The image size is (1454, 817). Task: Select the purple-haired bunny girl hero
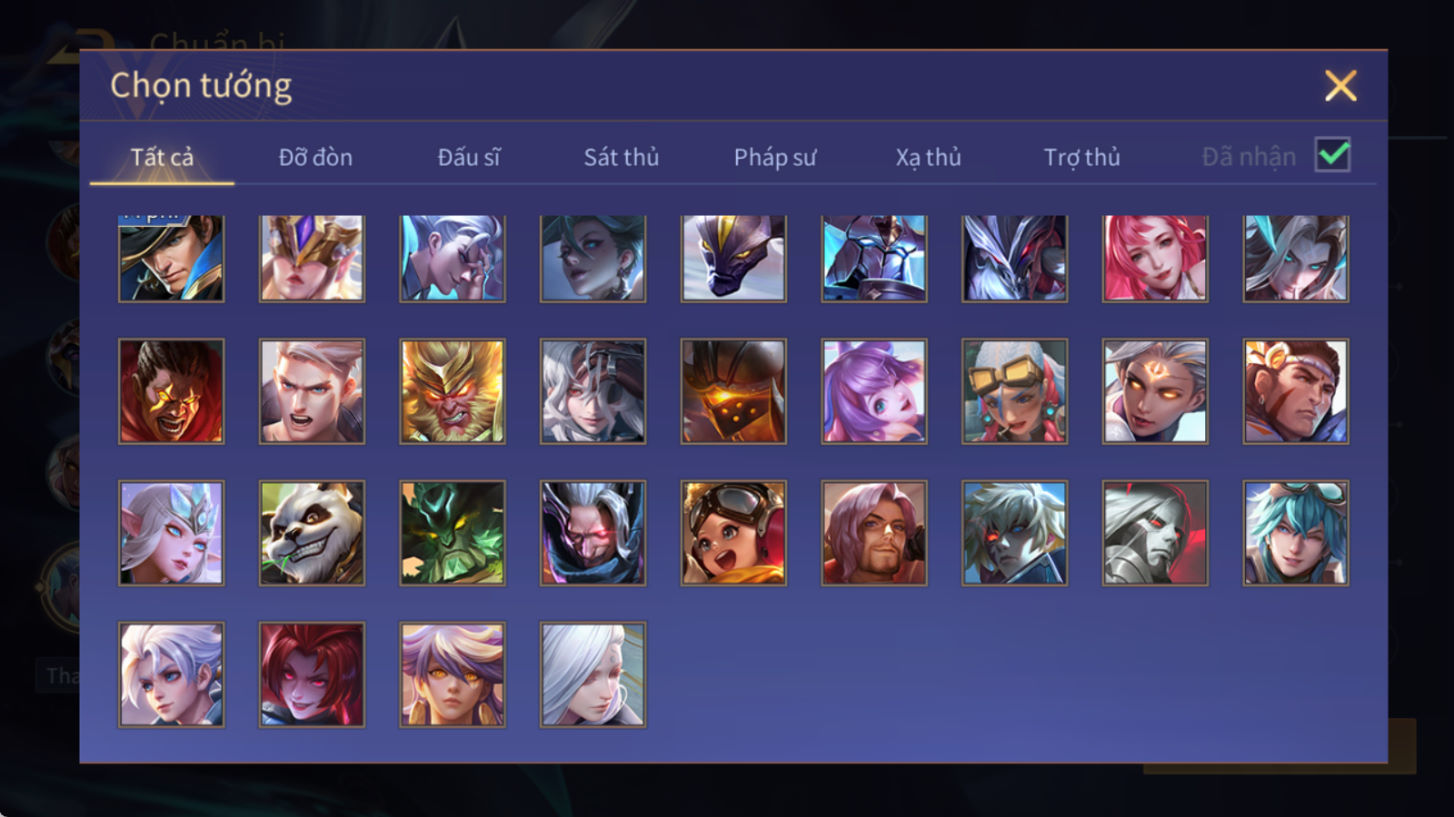click(x=874, y=391)
